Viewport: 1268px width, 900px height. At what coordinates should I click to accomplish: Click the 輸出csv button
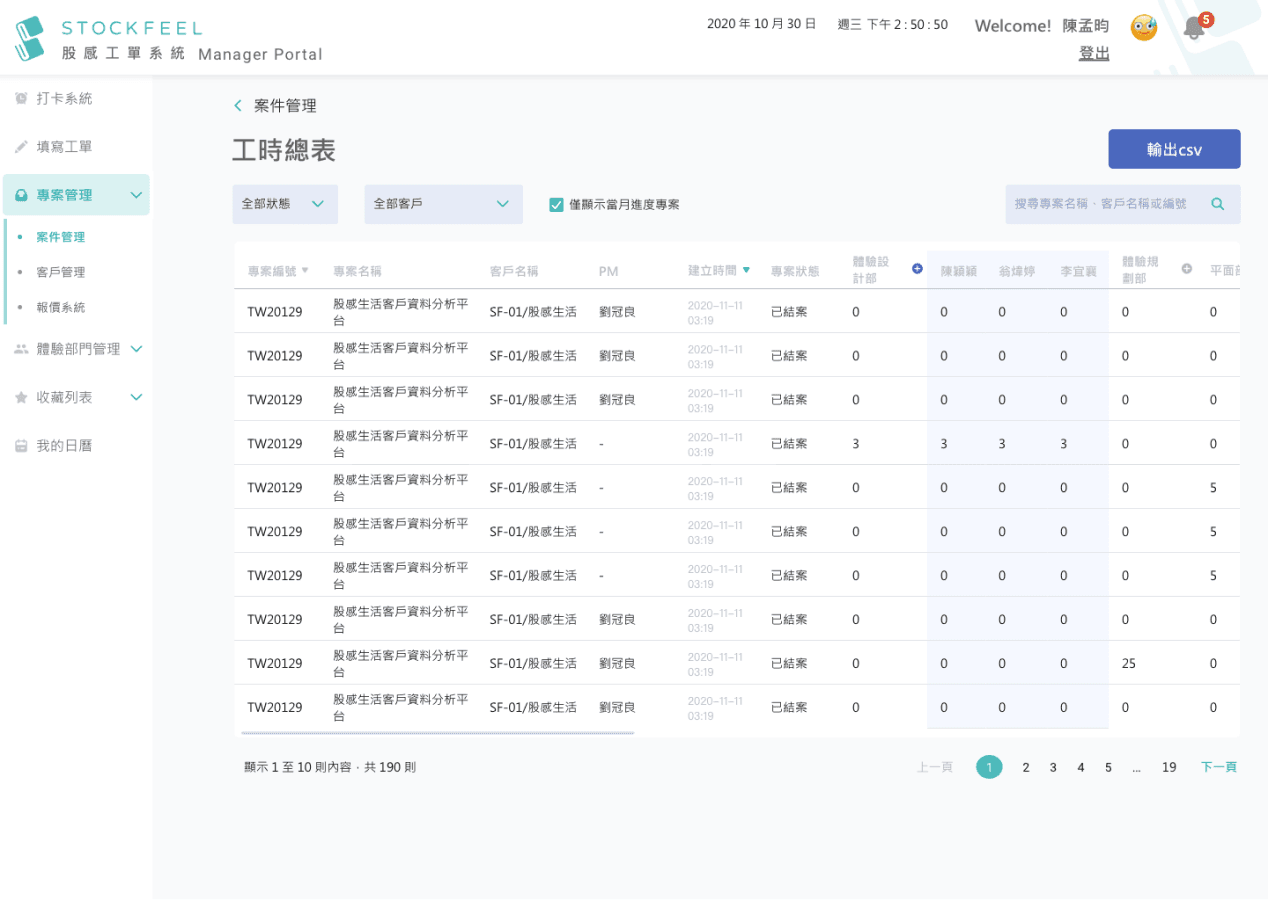(1174, 149)
